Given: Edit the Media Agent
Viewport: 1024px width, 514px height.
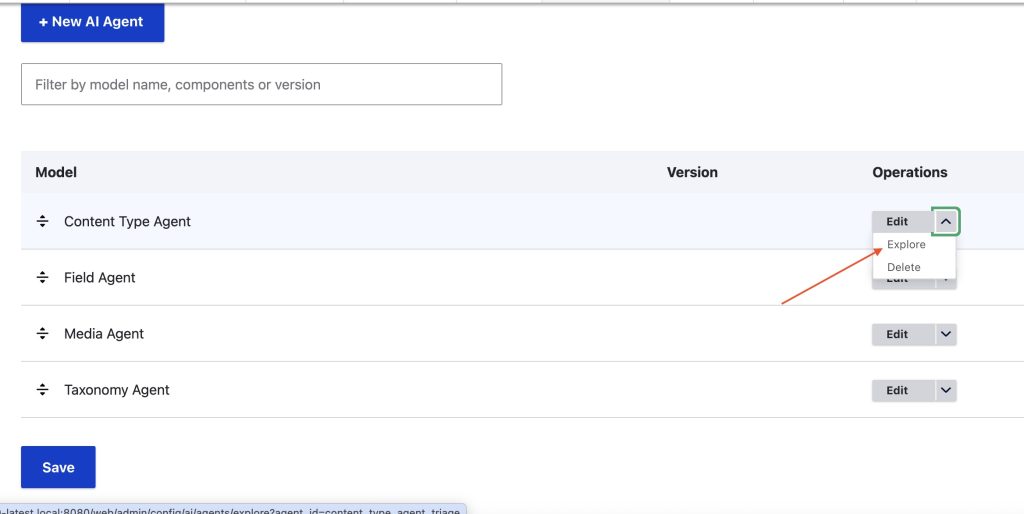Looking at the screenshot, I should [897, 334].
